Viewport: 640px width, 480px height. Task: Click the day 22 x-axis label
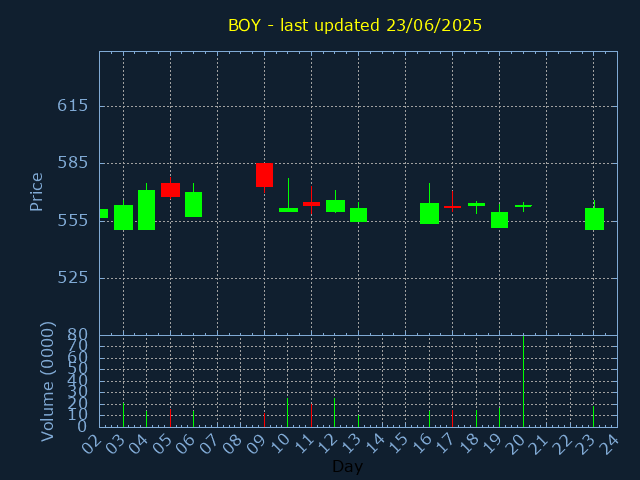pos(562,444)
